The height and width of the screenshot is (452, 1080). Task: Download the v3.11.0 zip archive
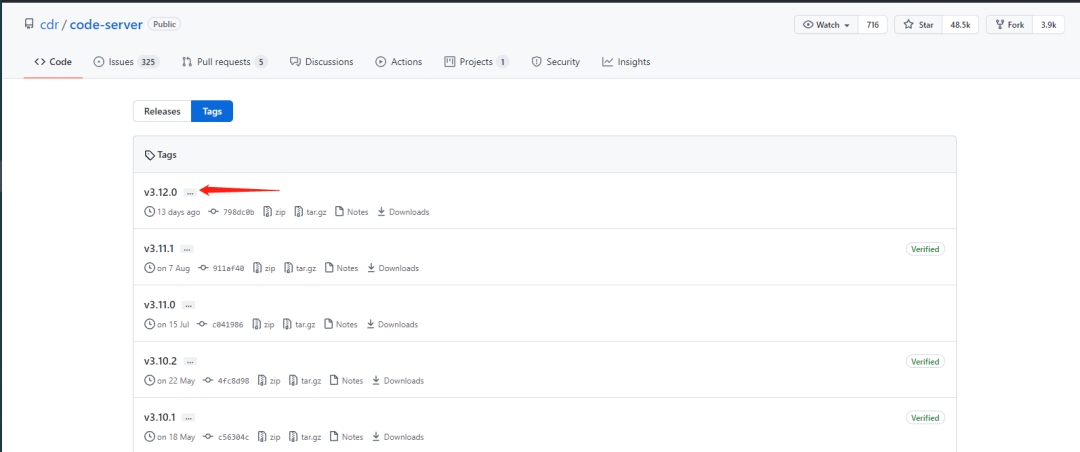pos(263,325)
